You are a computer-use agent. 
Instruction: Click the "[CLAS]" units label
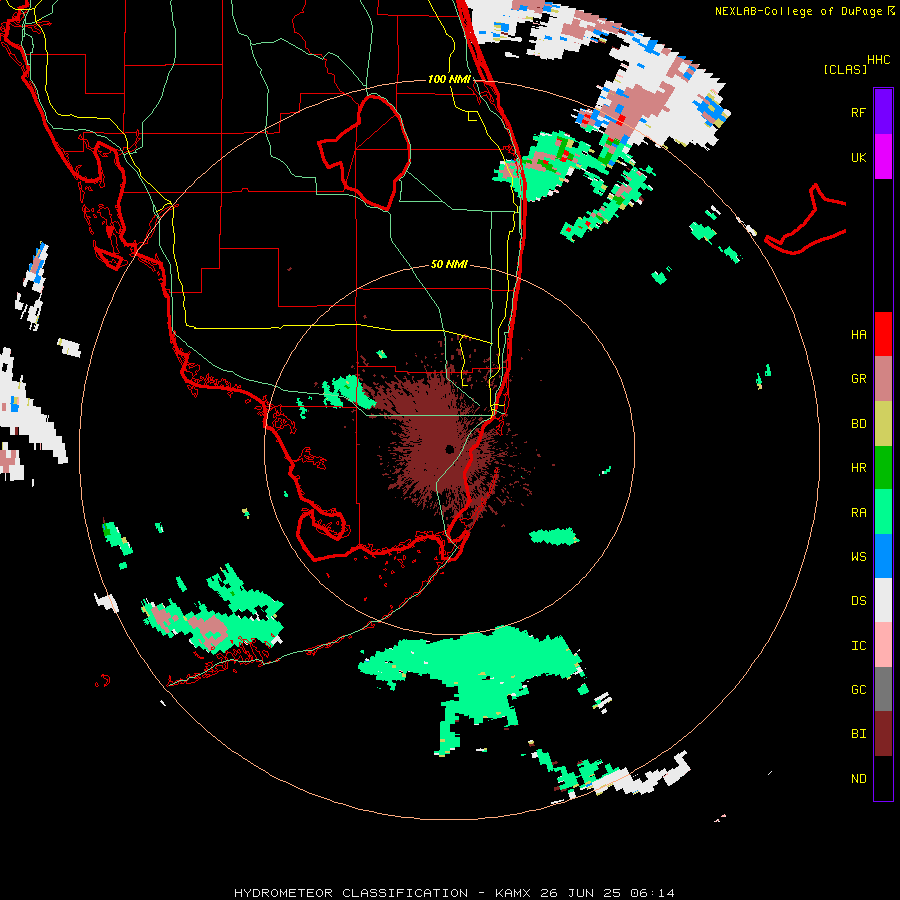point(845,69)
